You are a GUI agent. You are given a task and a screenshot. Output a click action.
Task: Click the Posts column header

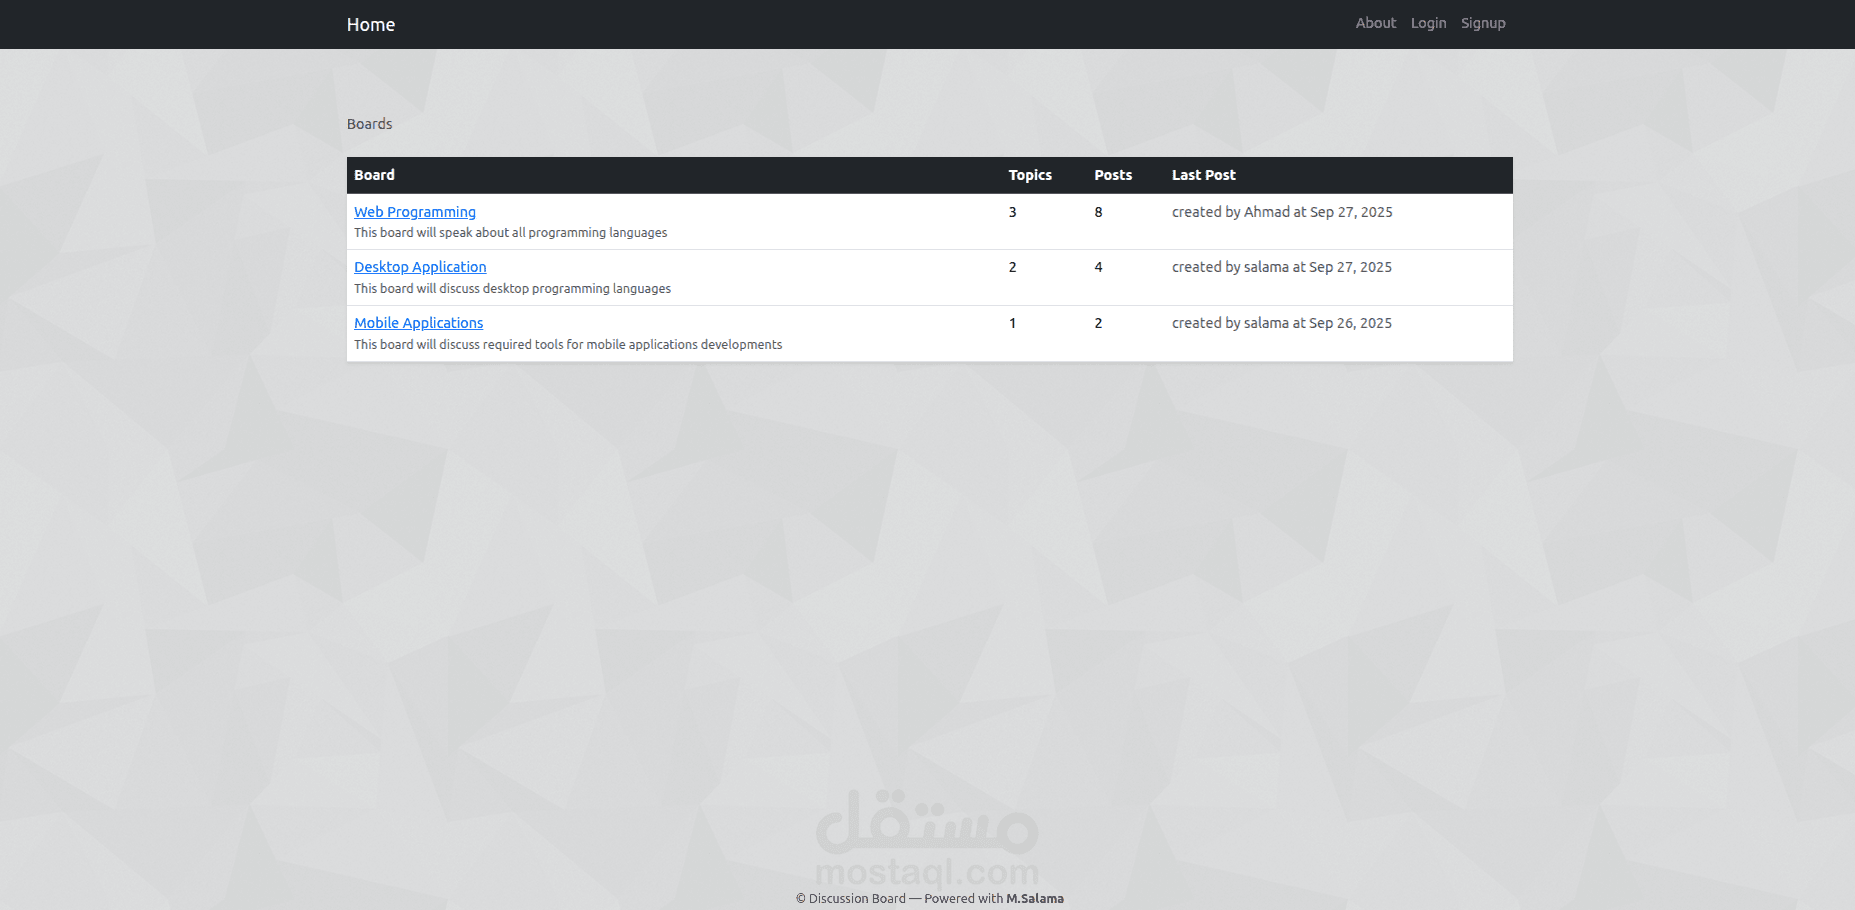1113,175
